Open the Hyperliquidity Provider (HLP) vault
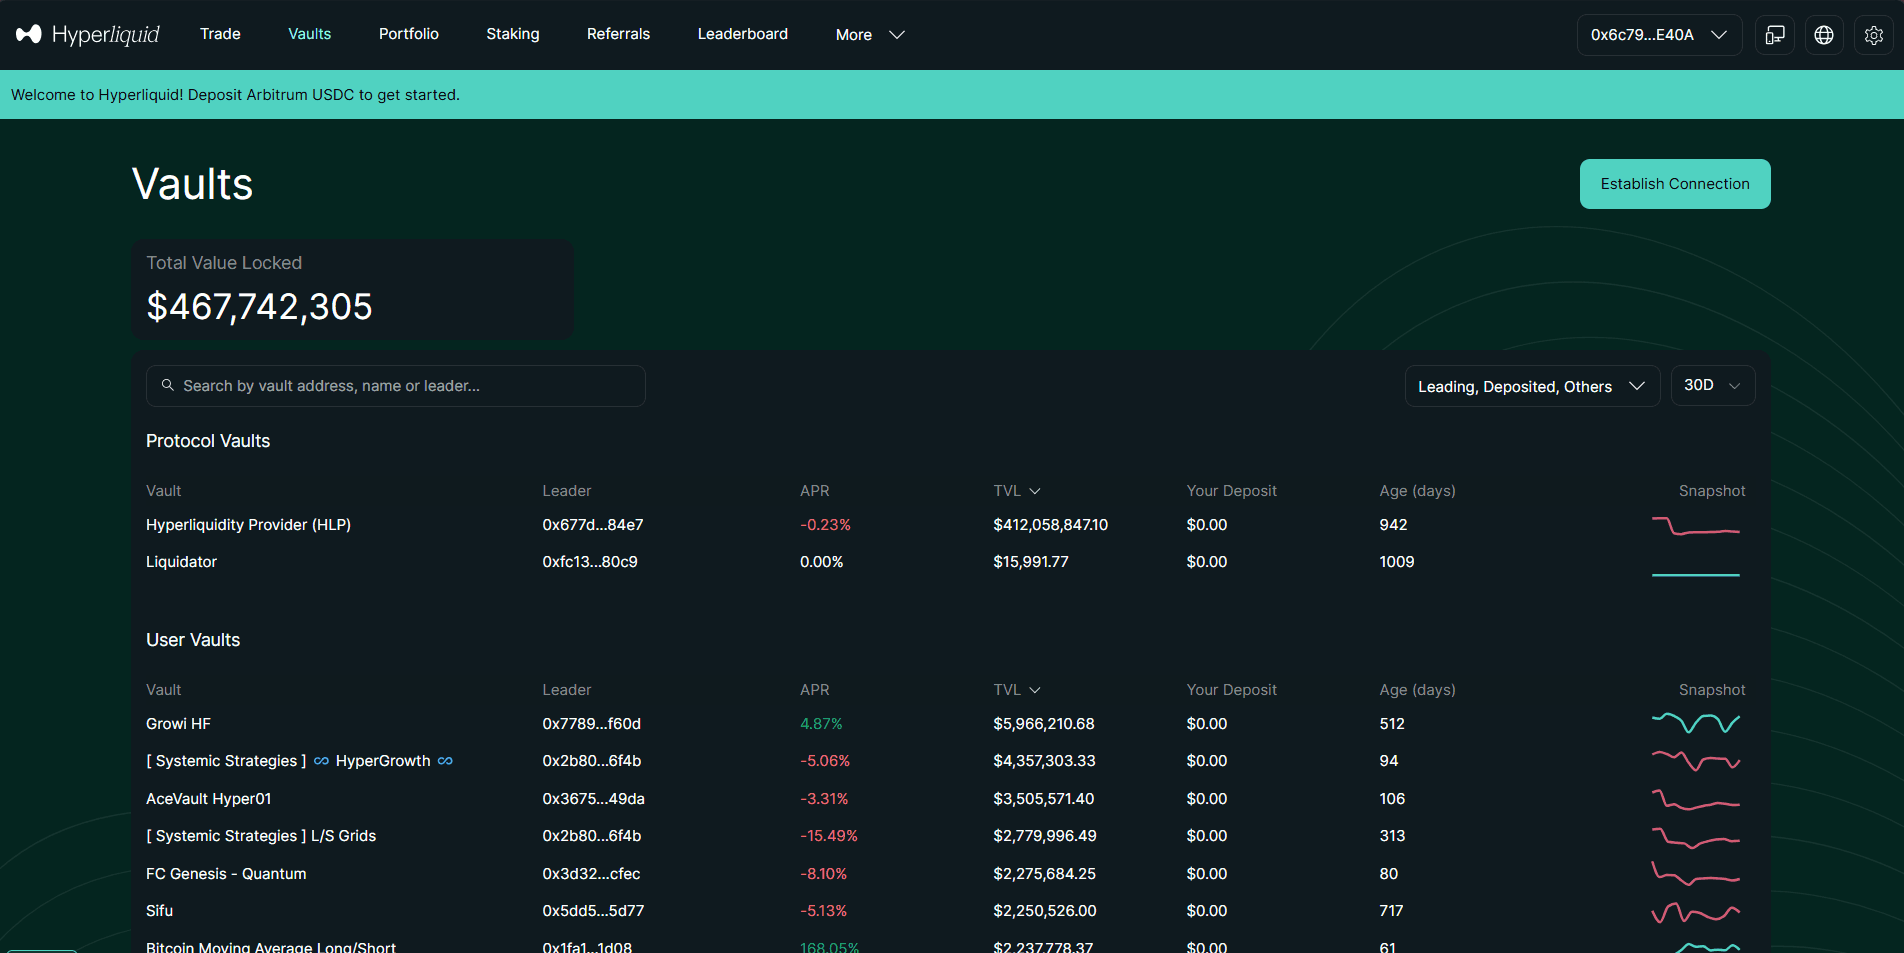Screen dimensions: 1904x953 pos(248,525)
